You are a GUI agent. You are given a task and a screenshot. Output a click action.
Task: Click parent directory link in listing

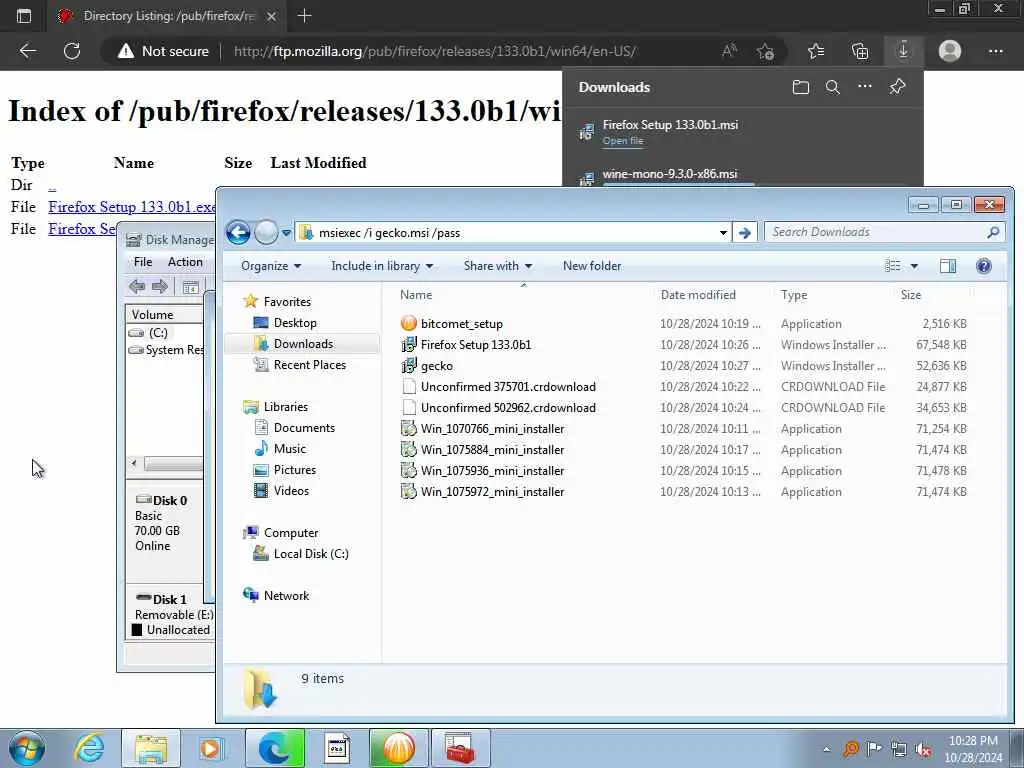click(x=52, y=185)
